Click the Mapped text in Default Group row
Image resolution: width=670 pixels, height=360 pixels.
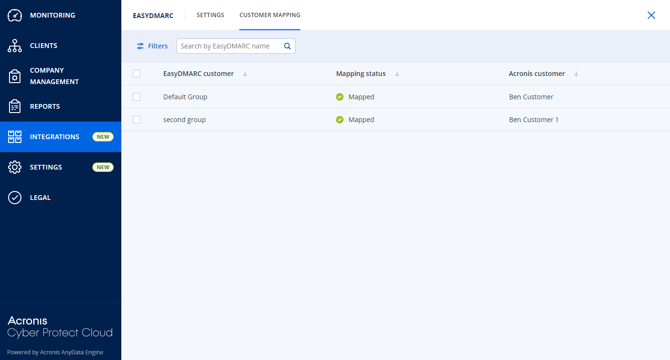361,97
